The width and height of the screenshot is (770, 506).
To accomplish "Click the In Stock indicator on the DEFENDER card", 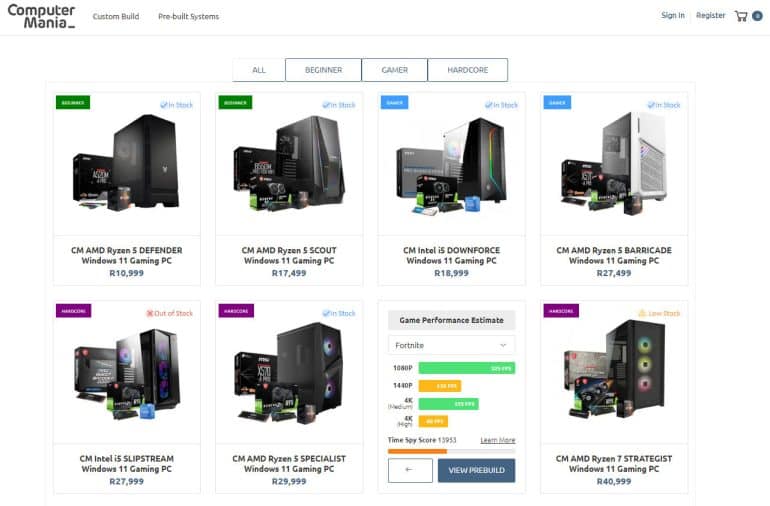I will [x=176, y=105].
